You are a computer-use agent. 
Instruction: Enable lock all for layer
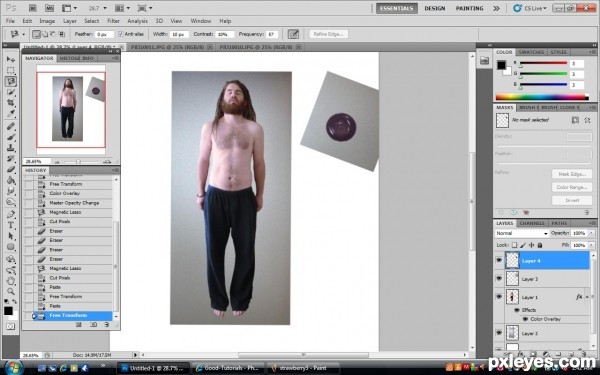tap(540, 245)
